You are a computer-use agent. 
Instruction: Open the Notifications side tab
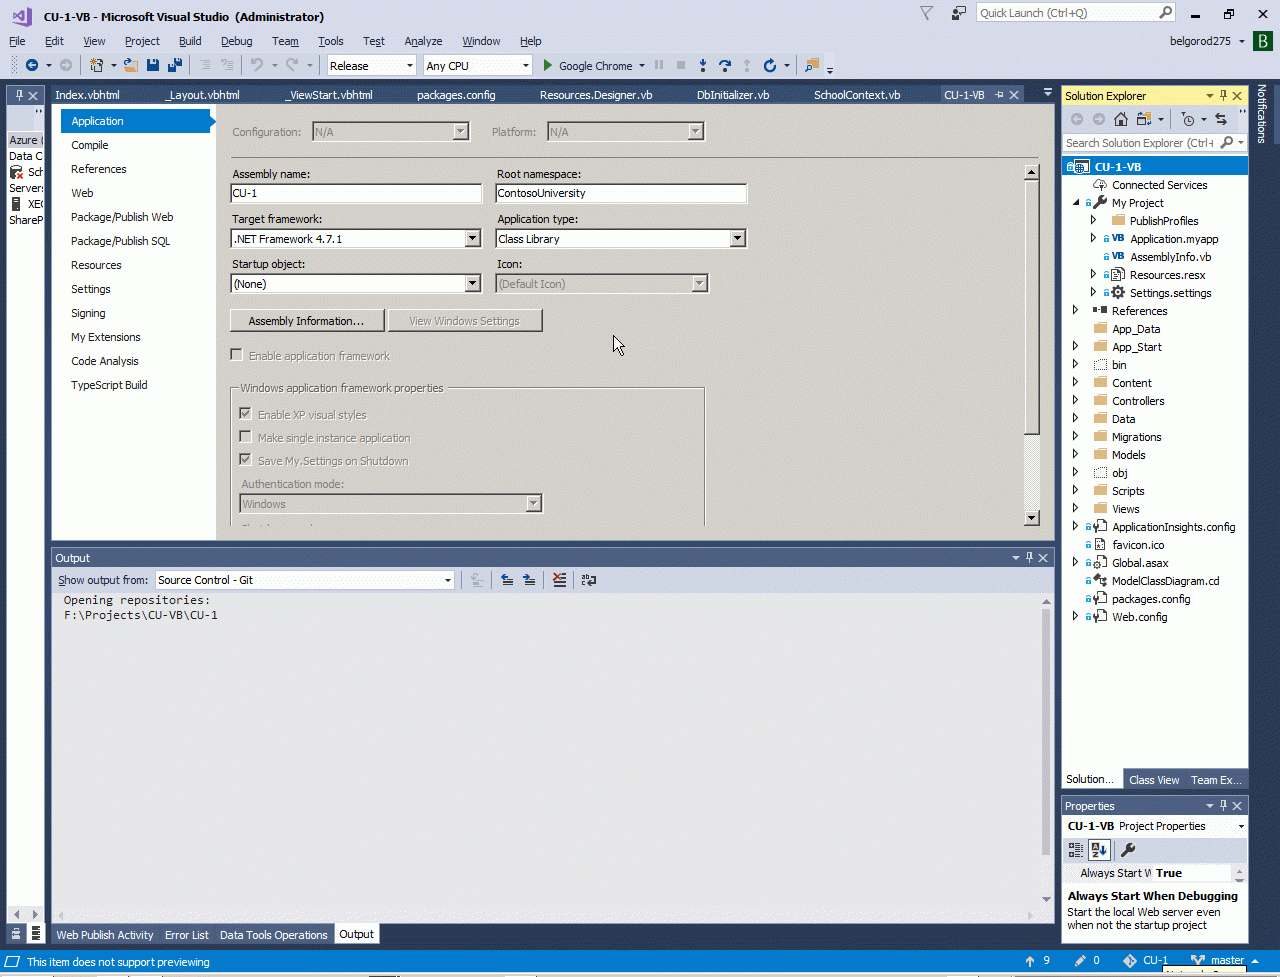[x=1262, y=114]
